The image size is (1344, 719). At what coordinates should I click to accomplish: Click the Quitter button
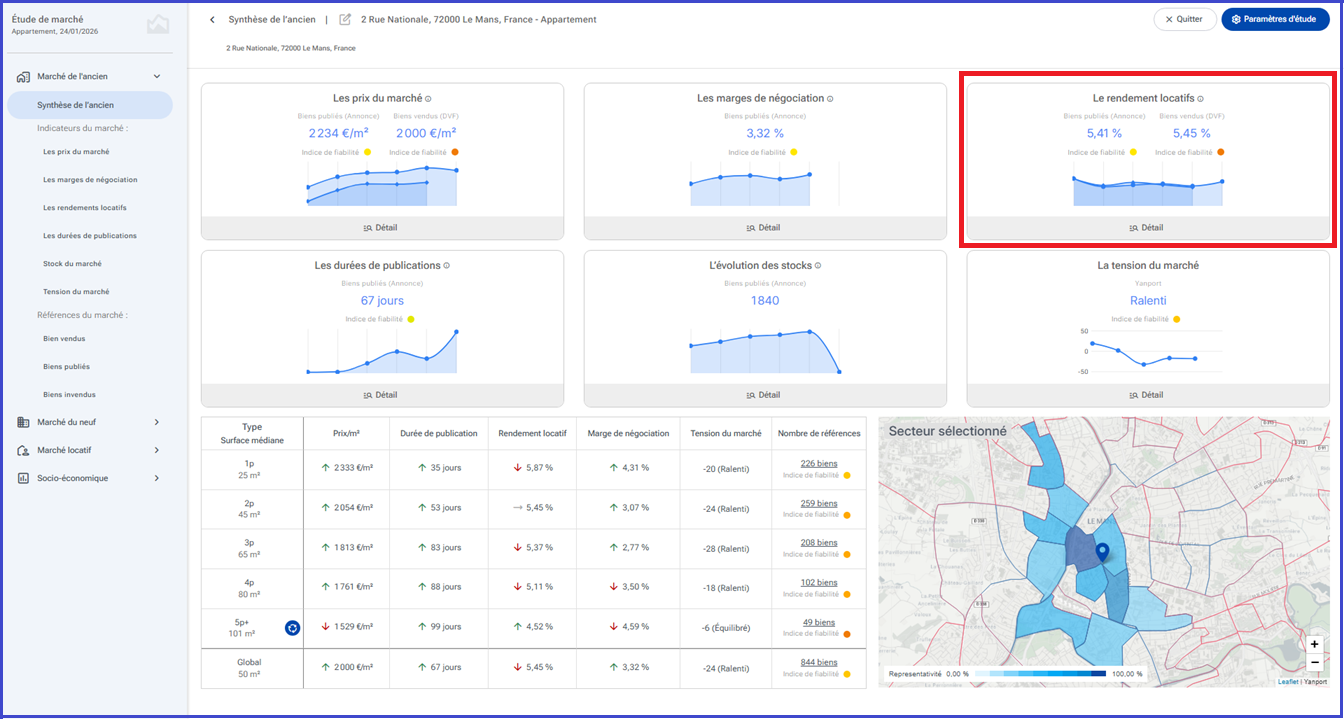pyautogui.click(x=1185, y=19)
